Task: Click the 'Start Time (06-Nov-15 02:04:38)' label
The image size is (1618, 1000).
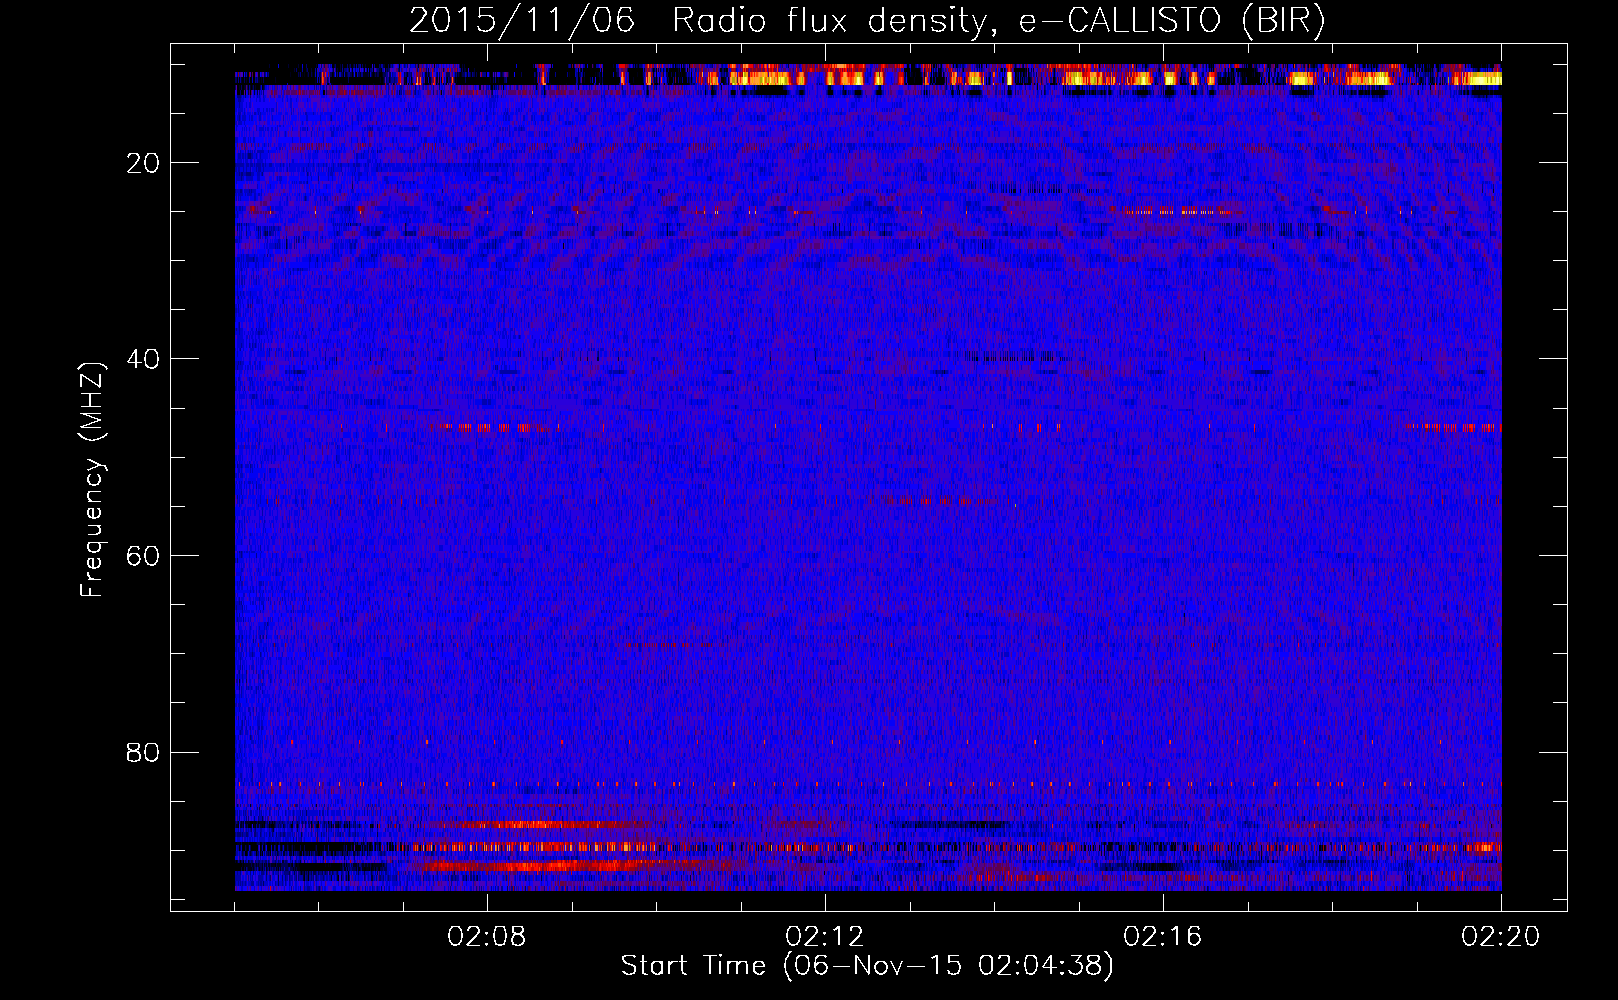Action: (867, 966)
